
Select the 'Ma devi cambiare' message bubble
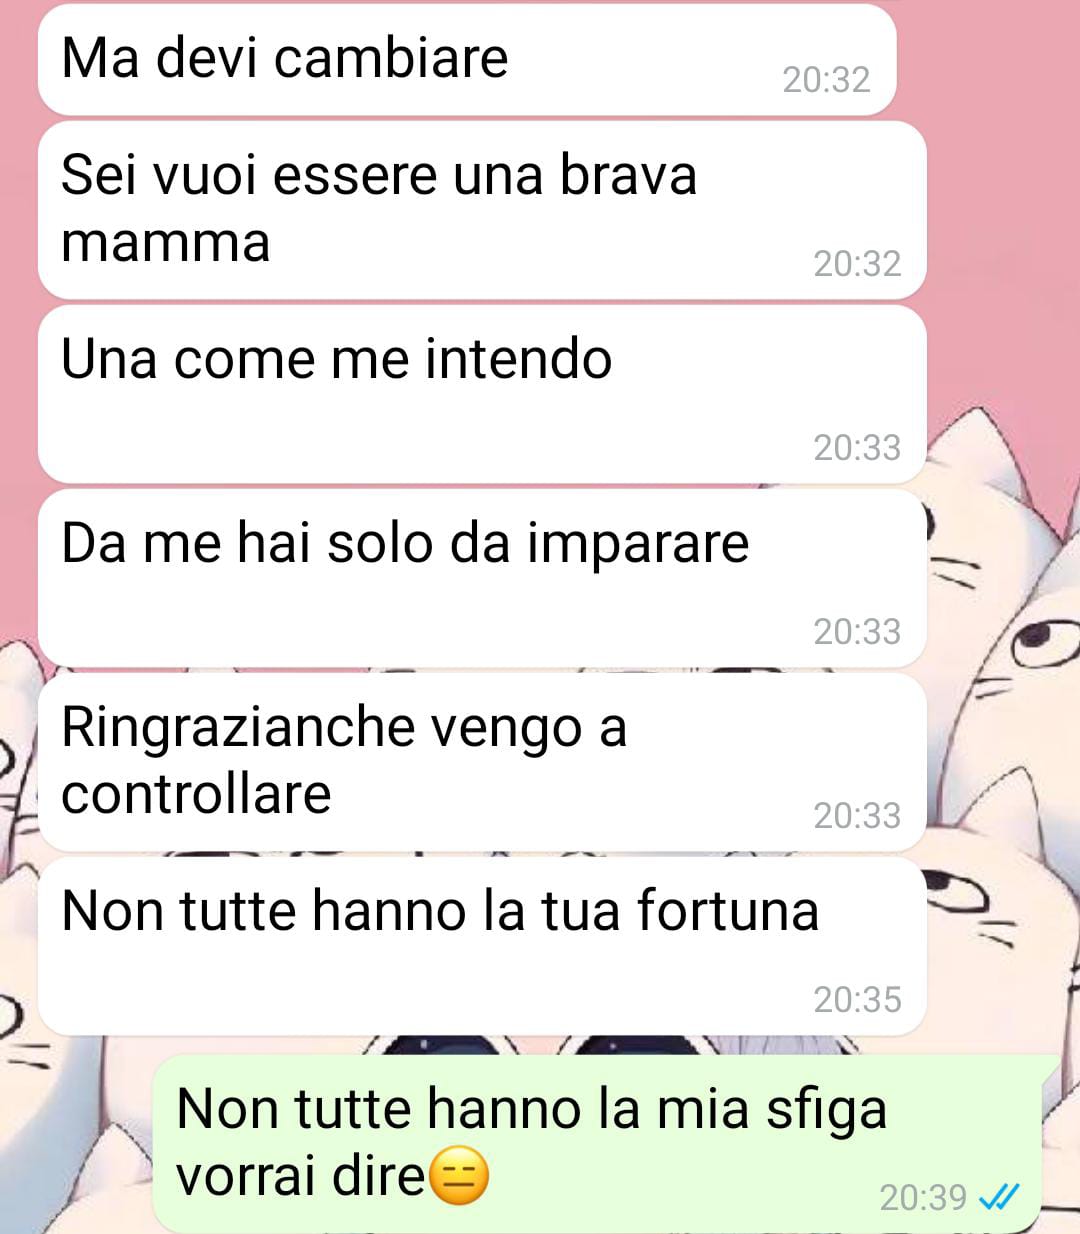[467, 60]
